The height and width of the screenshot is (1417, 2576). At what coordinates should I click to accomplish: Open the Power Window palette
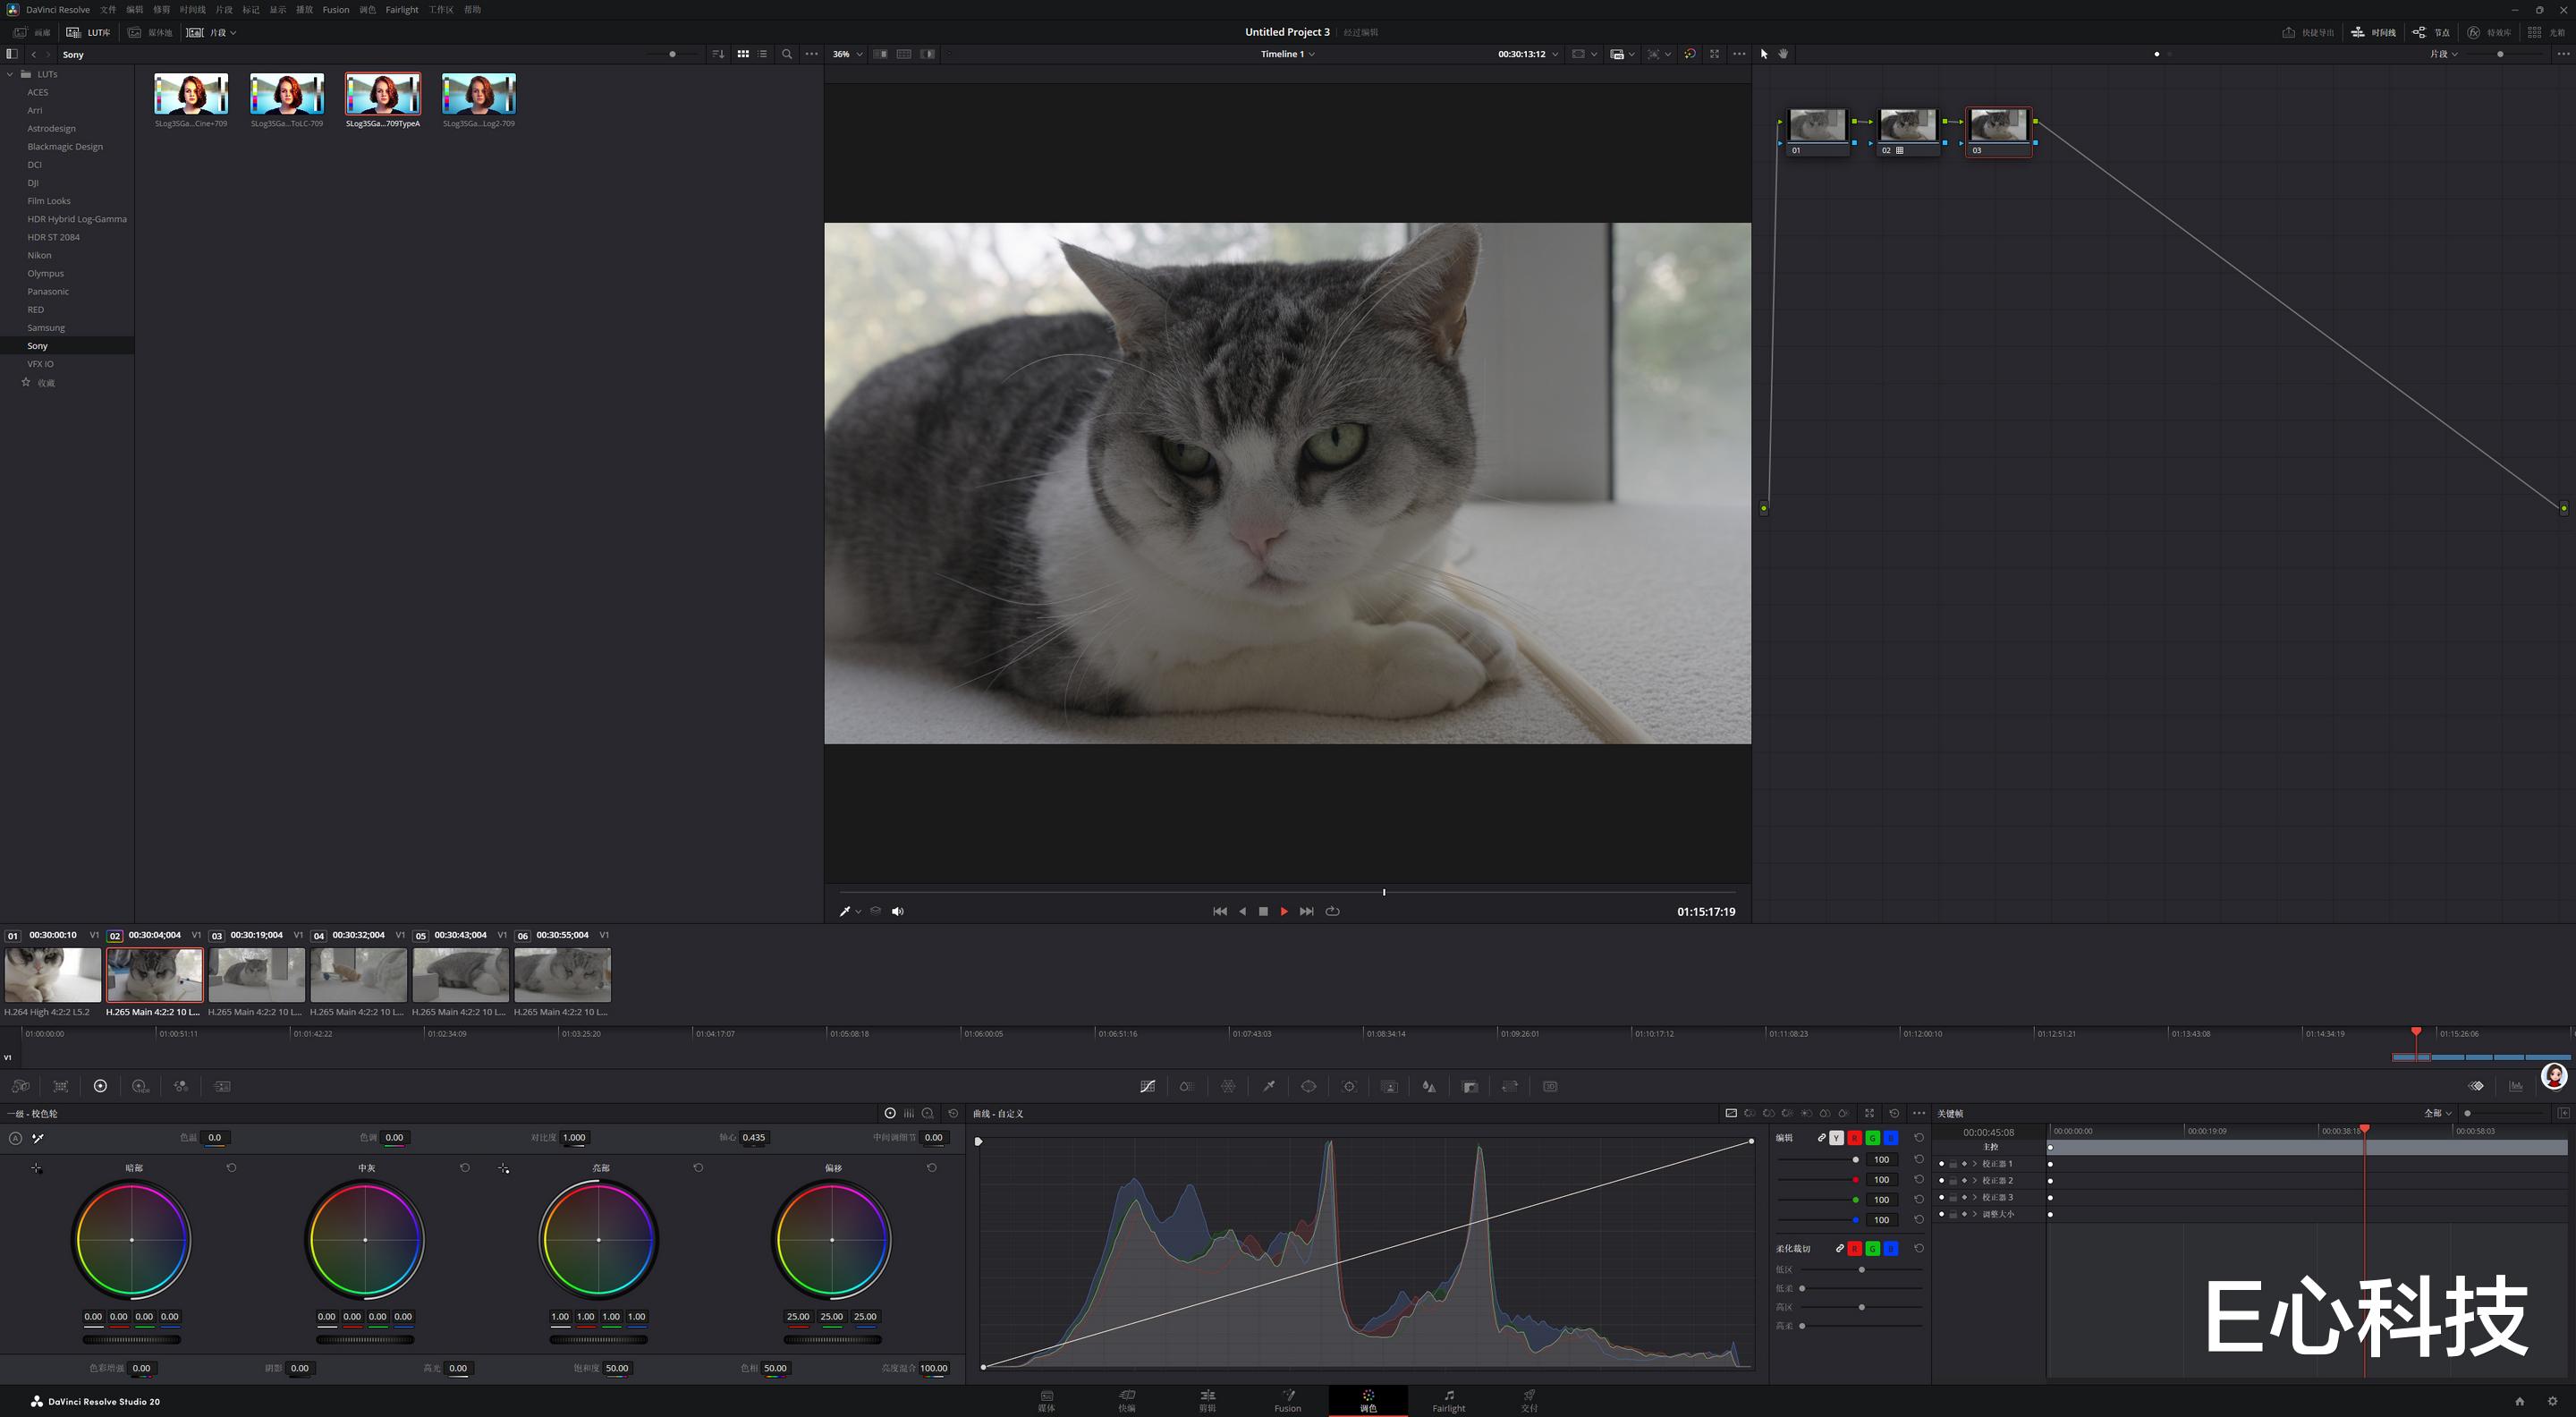[1308, 1086]
